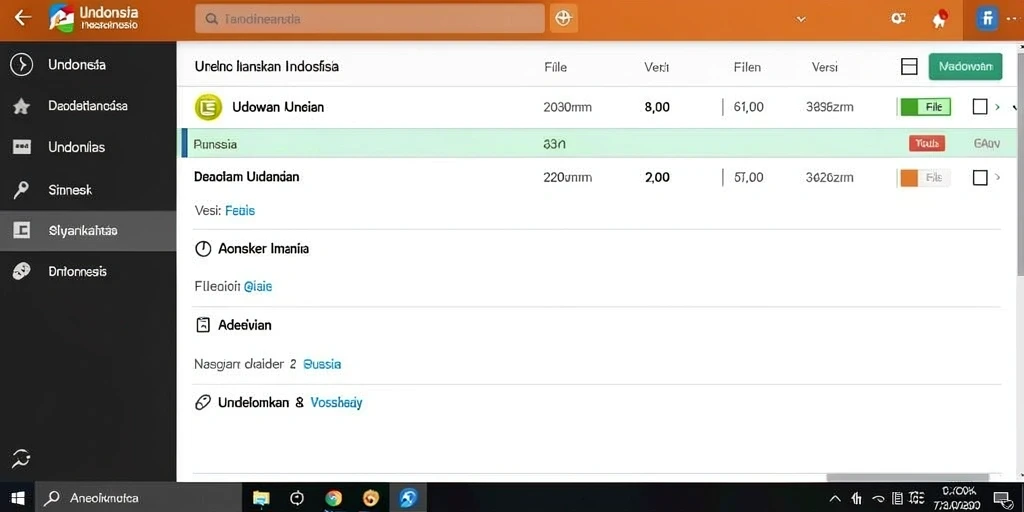Tick the checkbox in Deaolam Uidandan row

[x=980, y=177]
